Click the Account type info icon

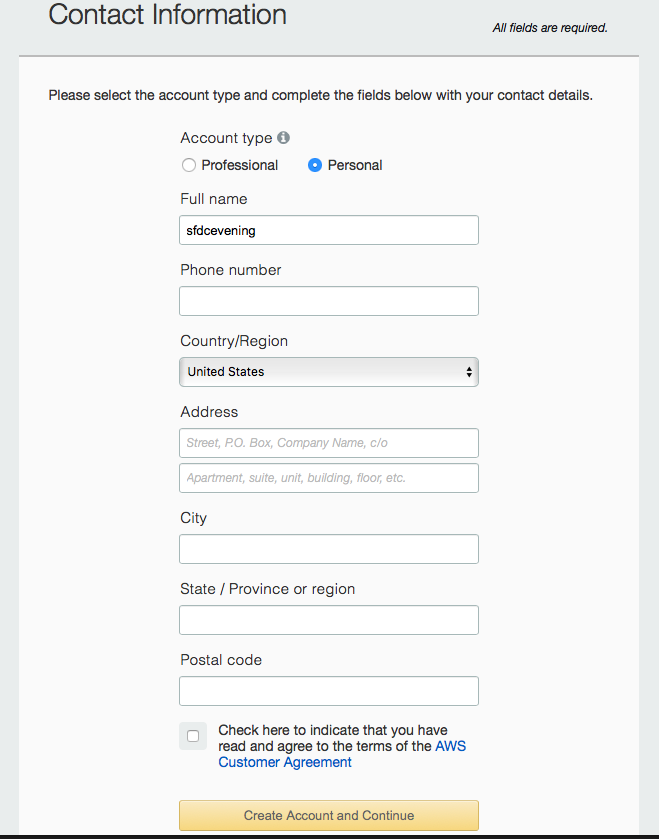pyautogui.click(x=283, y=138)
